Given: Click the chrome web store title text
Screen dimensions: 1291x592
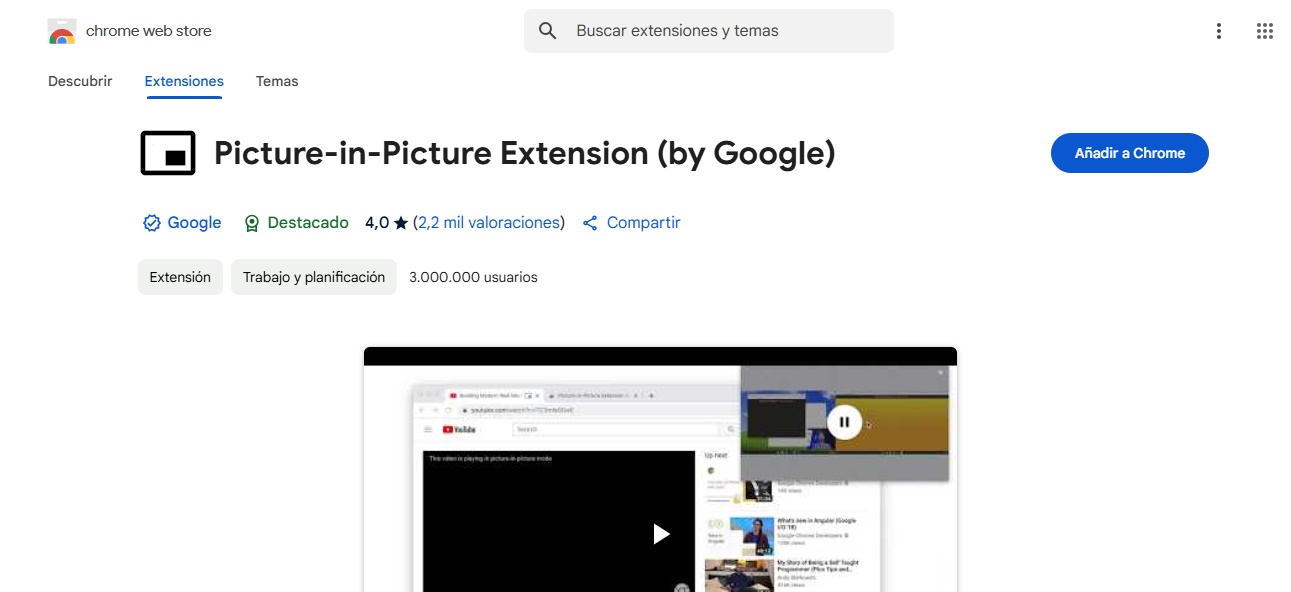Looking at the screenshot, I should (149, 31).
